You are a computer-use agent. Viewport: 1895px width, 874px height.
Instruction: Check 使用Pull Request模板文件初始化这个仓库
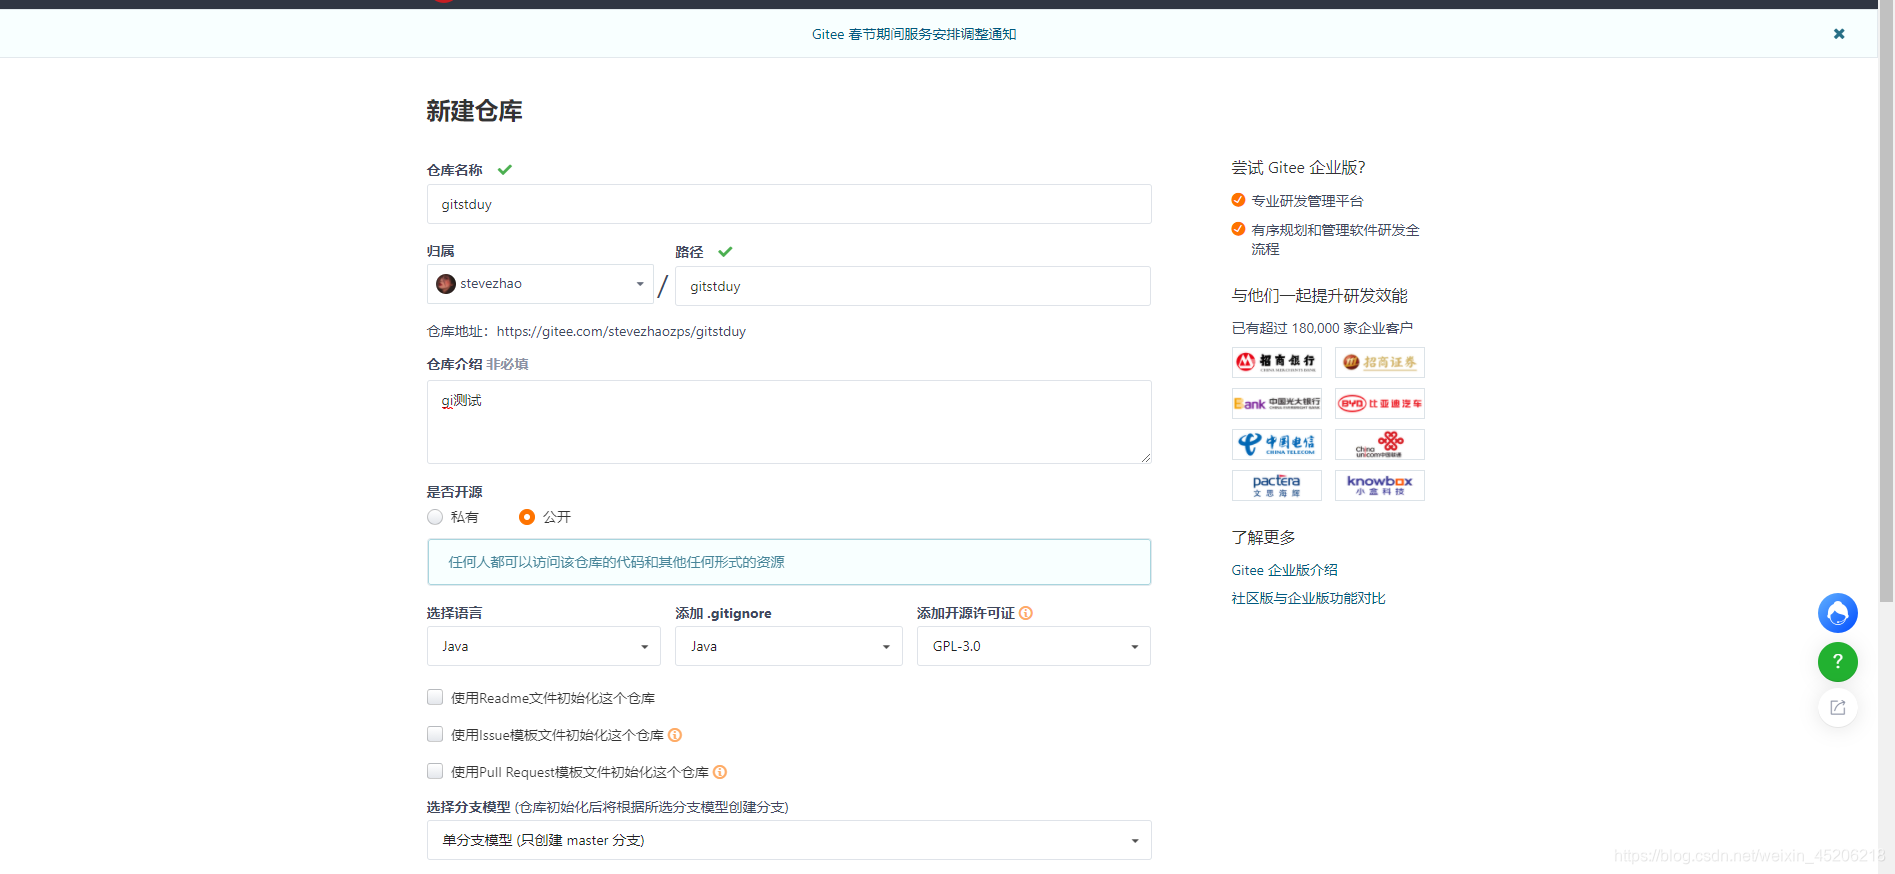click(435, 771)
